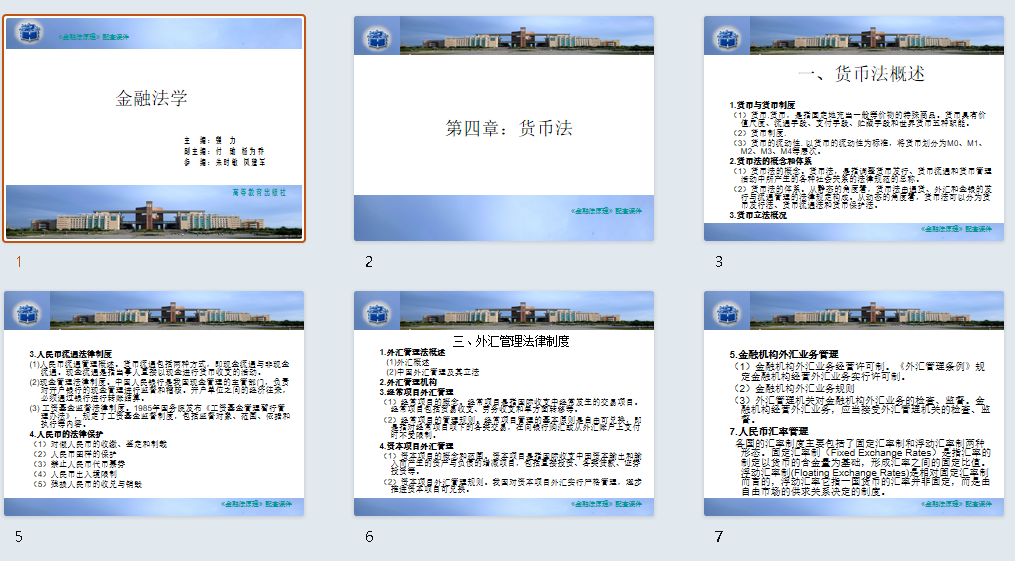The height and width of the screenshot is (561, 1015).
Task: Select slide 5 thumbnail about 人民币流通法律制度
Action: [154, 404]
